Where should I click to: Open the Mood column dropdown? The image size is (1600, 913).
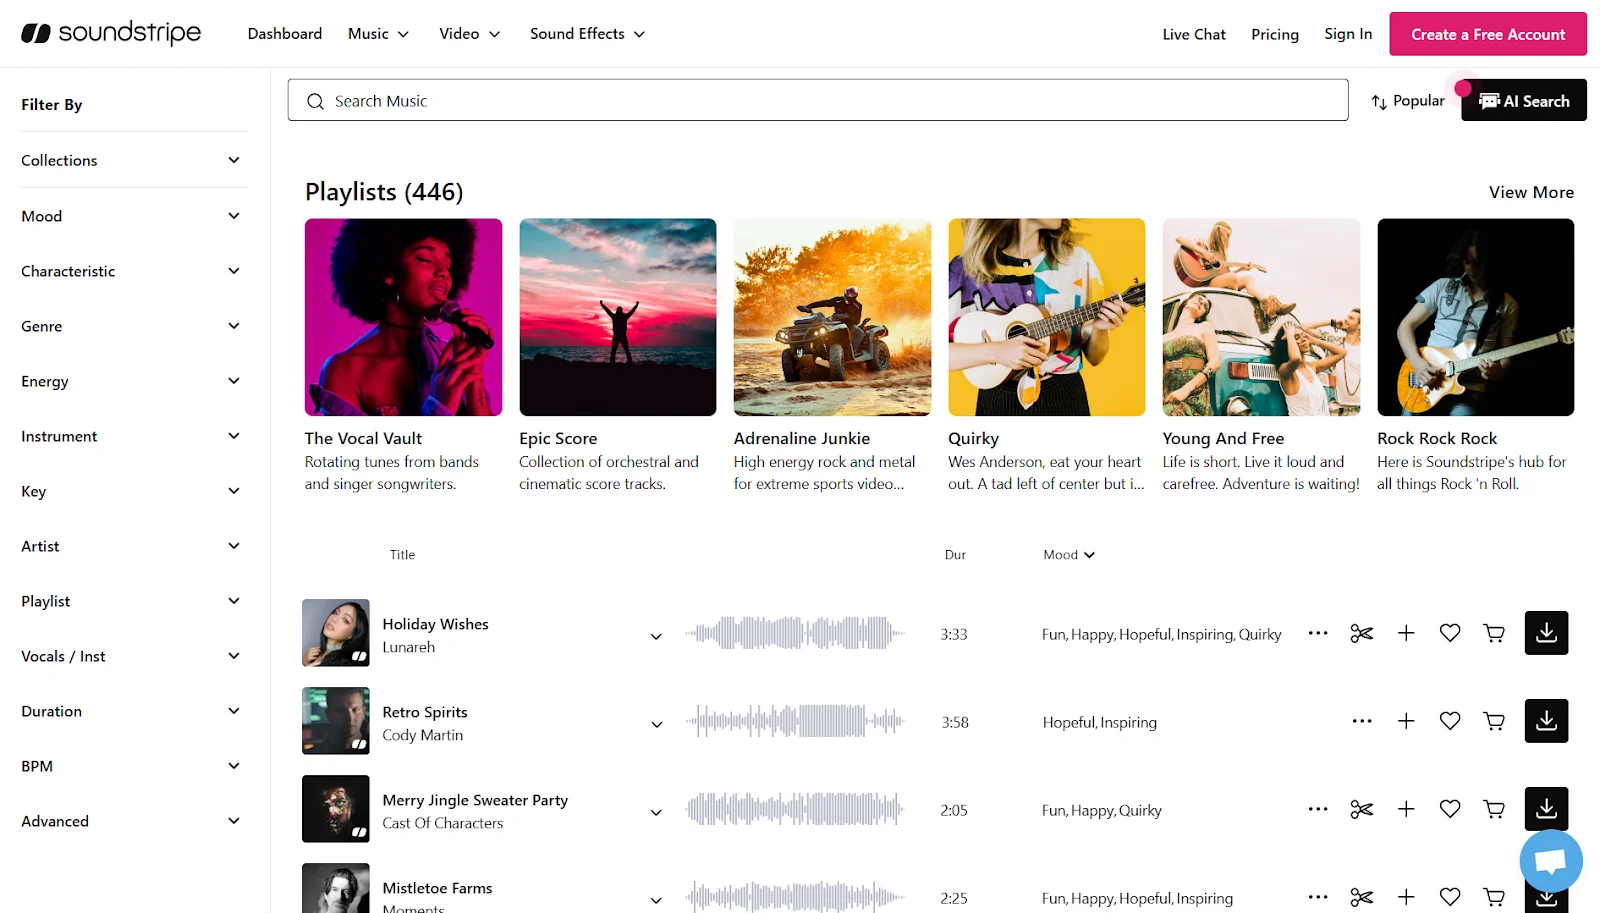pyautogui.click(x=1069, y=555)
